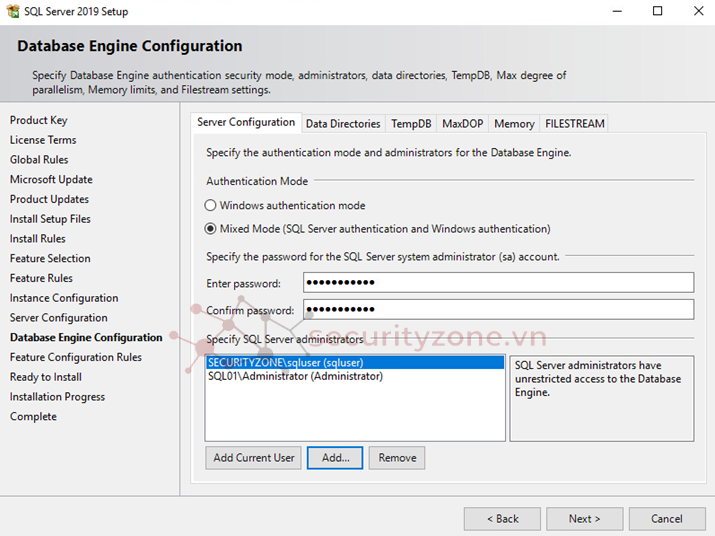Open the Memory tab
Screen dimensions: 715x536
[514, 124]
